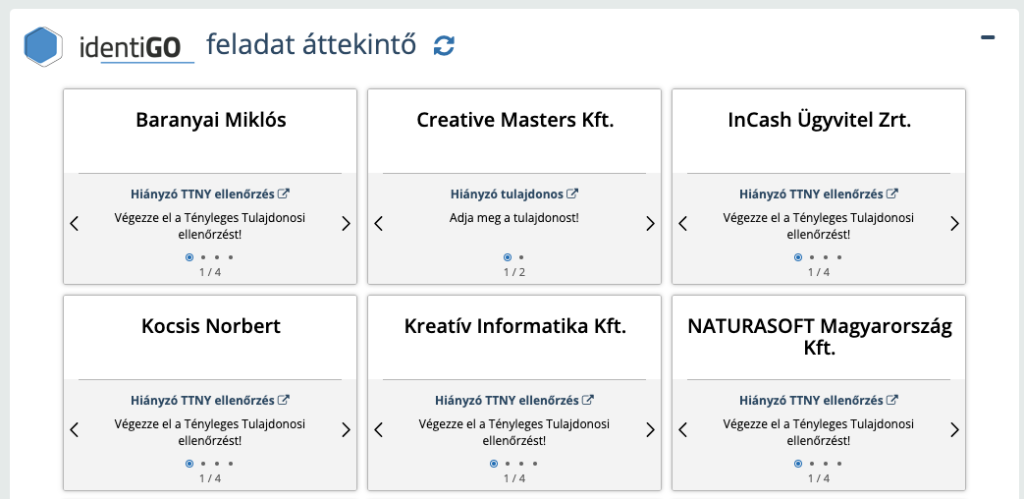Click the Kreatív Informatika Kft. card title
1024x499 pixels.
pyautogui.click(x=514, y=326)
